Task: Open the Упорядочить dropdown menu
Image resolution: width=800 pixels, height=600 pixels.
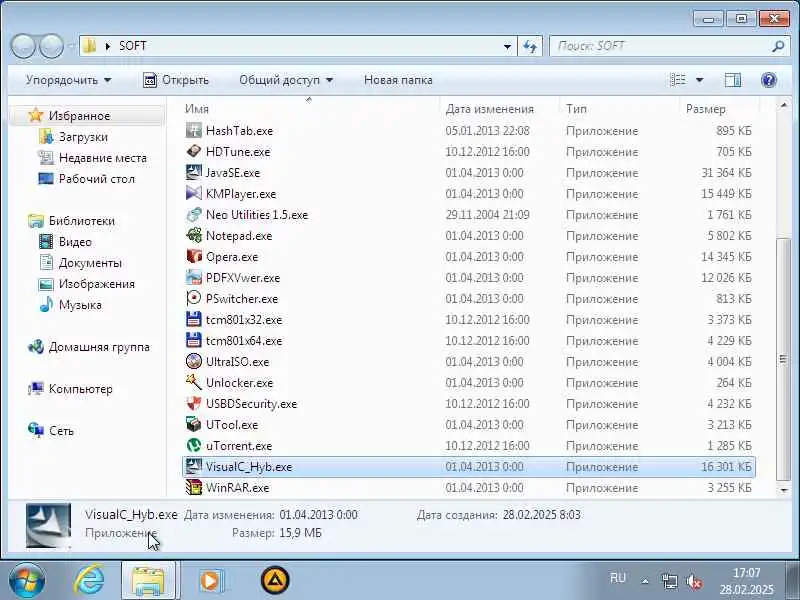Action: (68, 80)
